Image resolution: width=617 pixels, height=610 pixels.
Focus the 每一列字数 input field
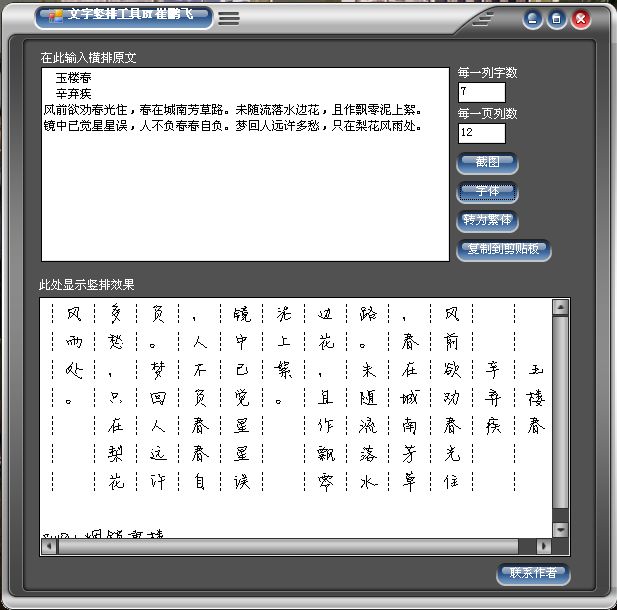[x=481, y=92]
